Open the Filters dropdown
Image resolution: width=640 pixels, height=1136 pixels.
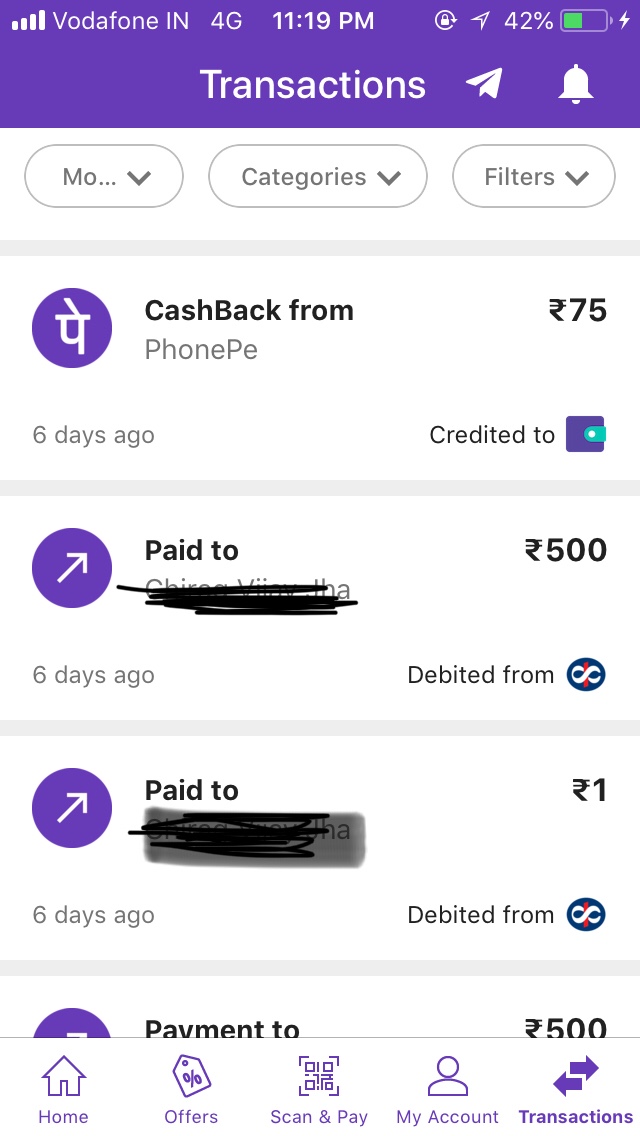pyautogui.click(x=534, y=177)
